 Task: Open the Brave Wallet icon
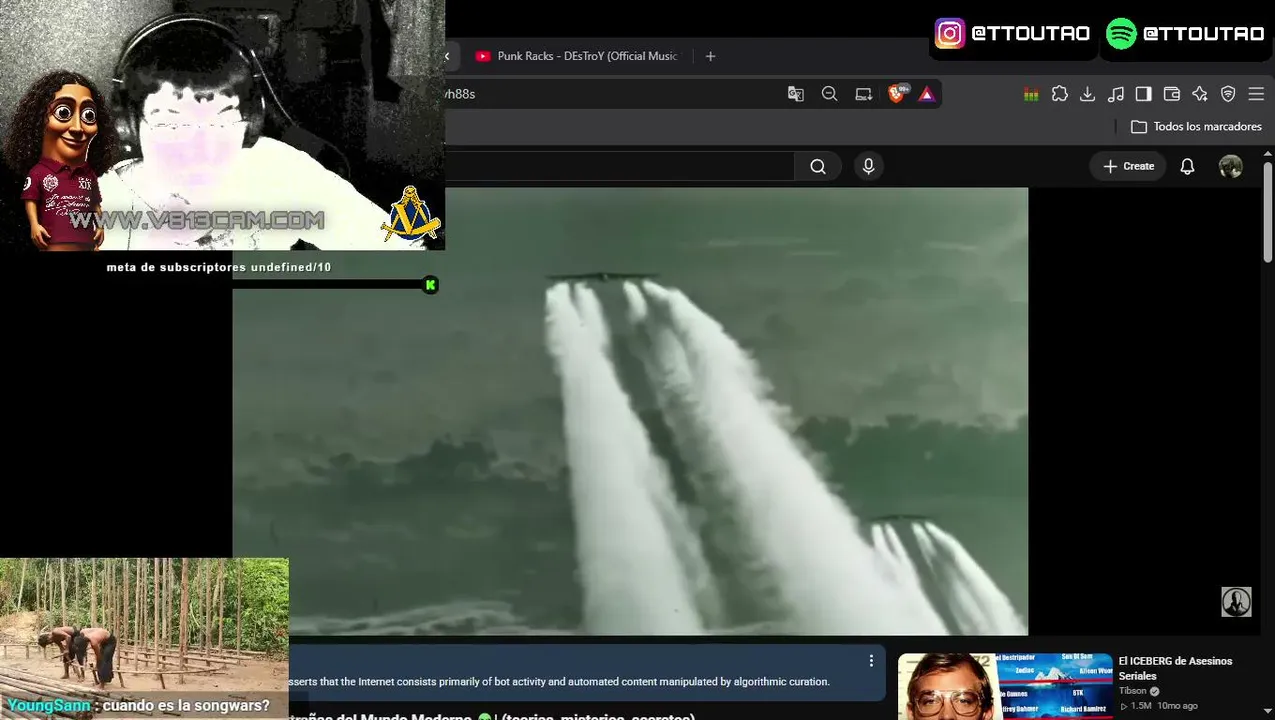point(1172,94)
